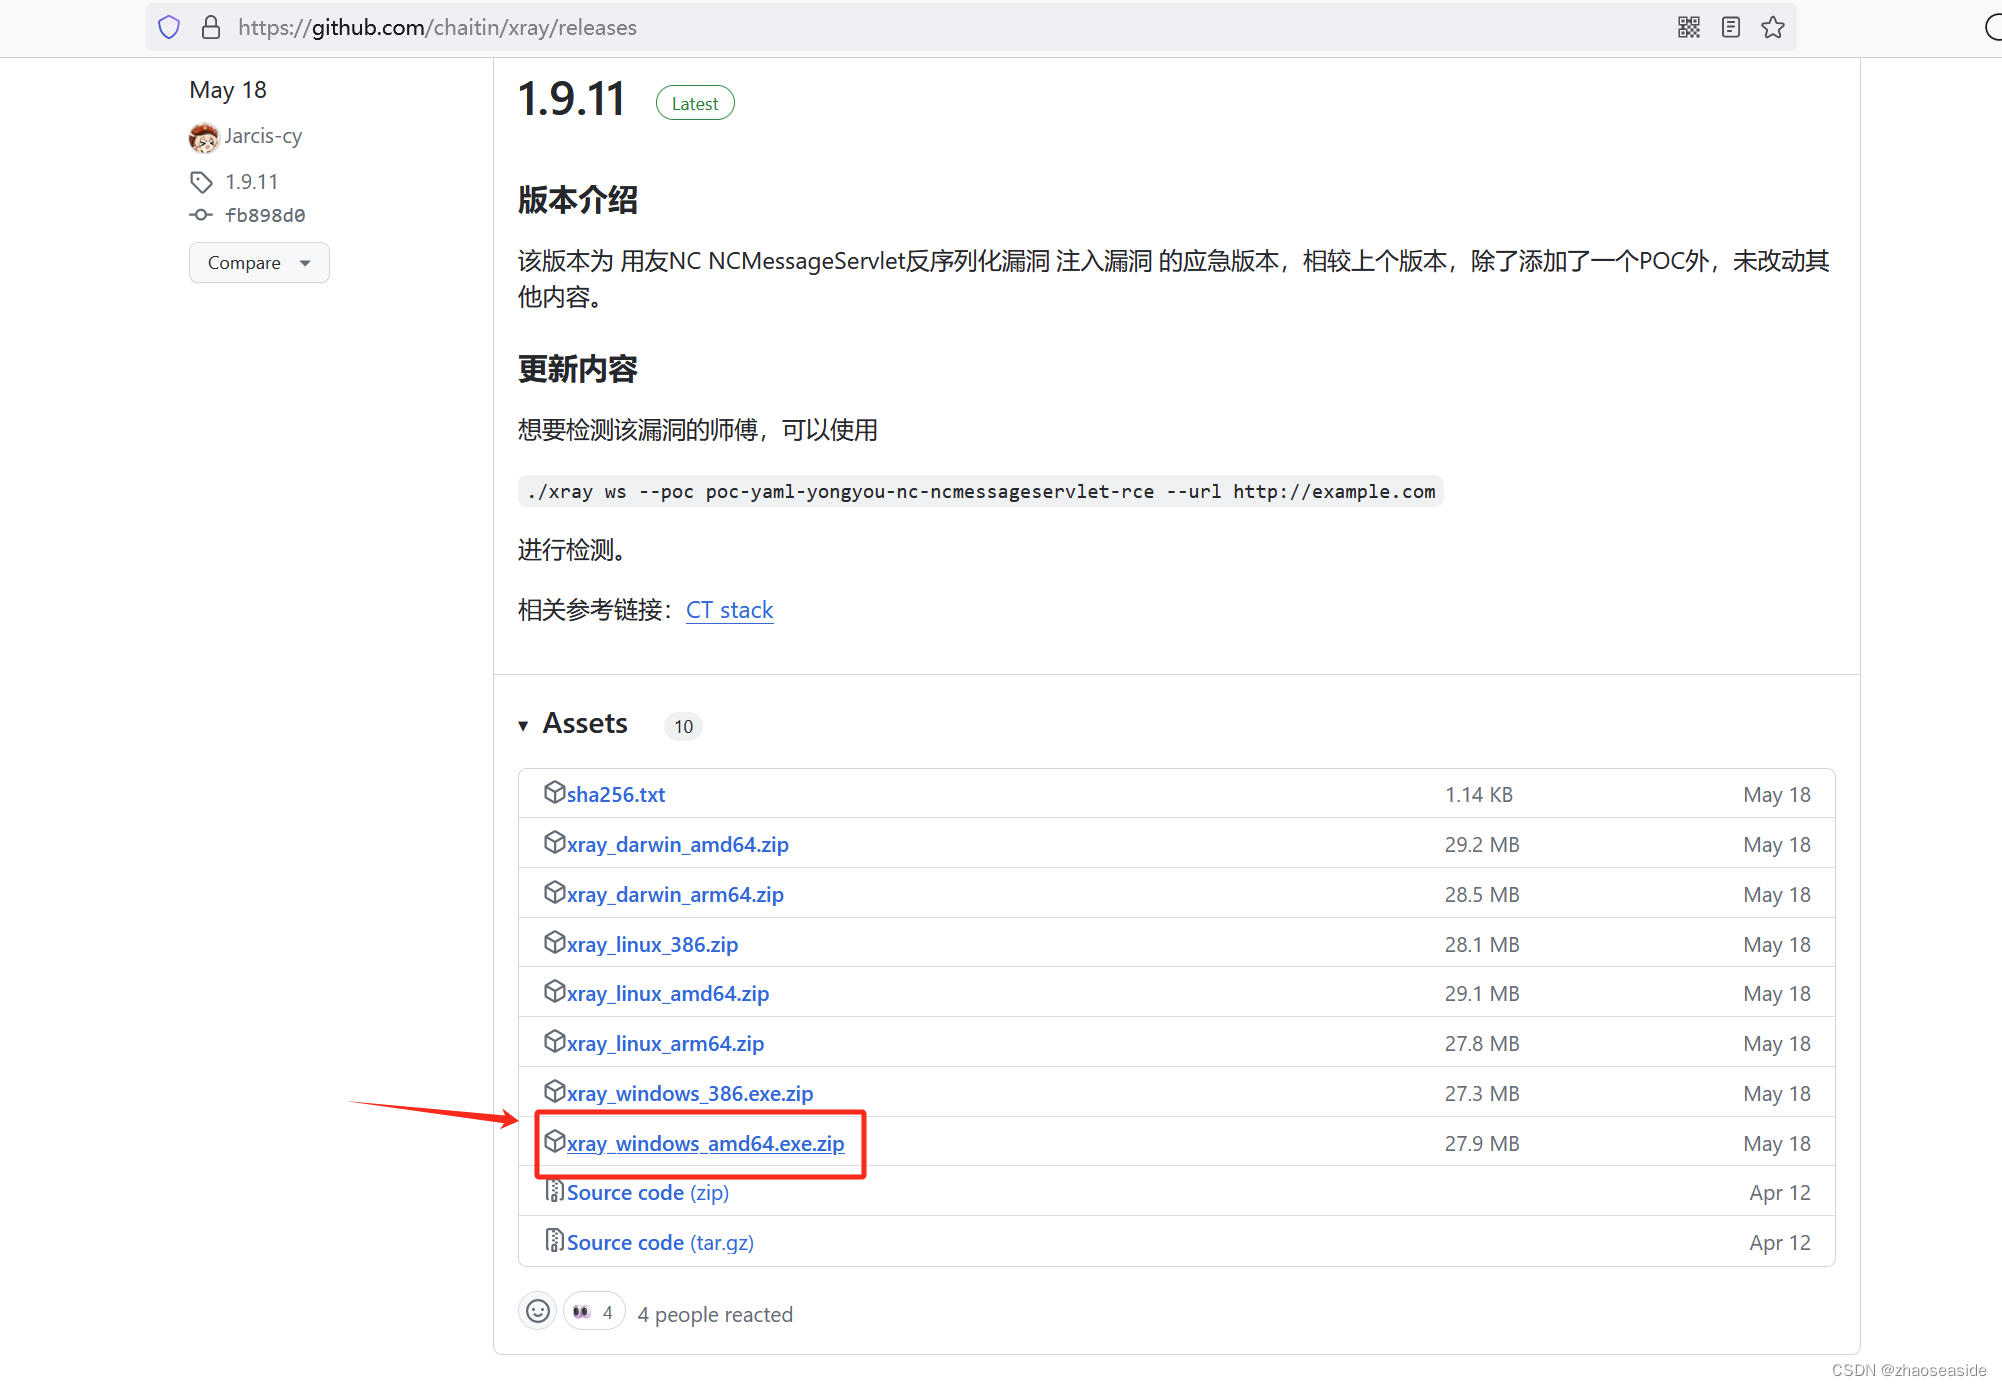Download xray_linux_amd64.zip
2002x1386 pixels.
(x=668, y=994)
